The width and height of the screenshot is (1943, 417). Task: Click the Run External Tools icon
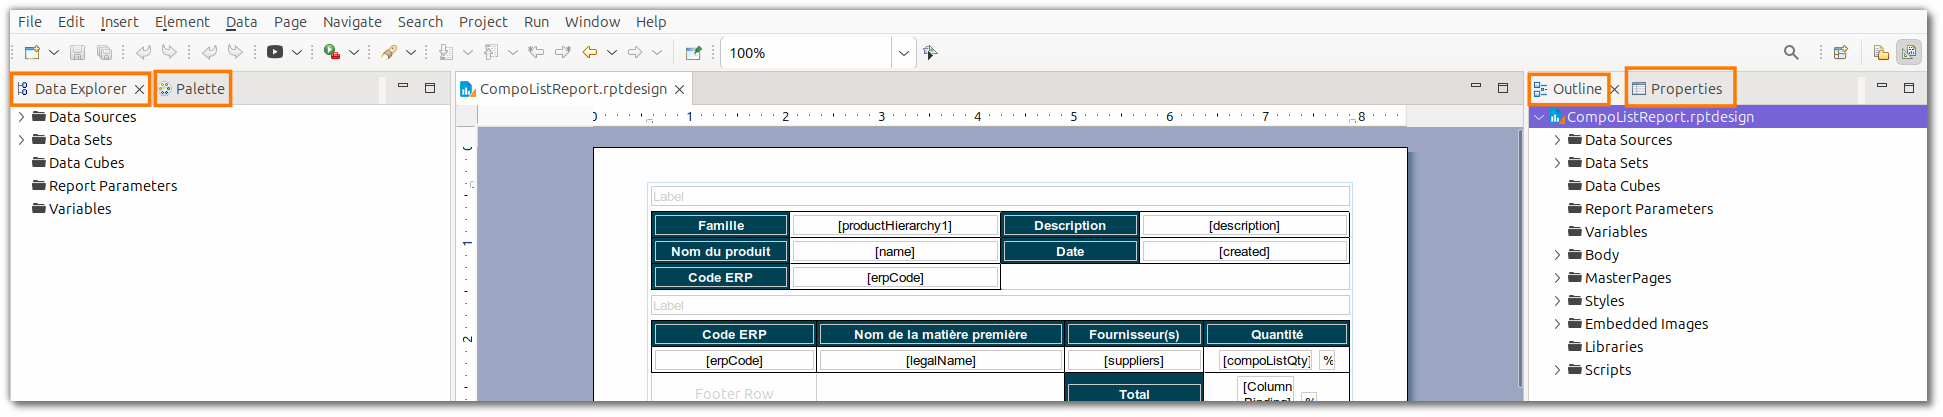tap(332, 53)
